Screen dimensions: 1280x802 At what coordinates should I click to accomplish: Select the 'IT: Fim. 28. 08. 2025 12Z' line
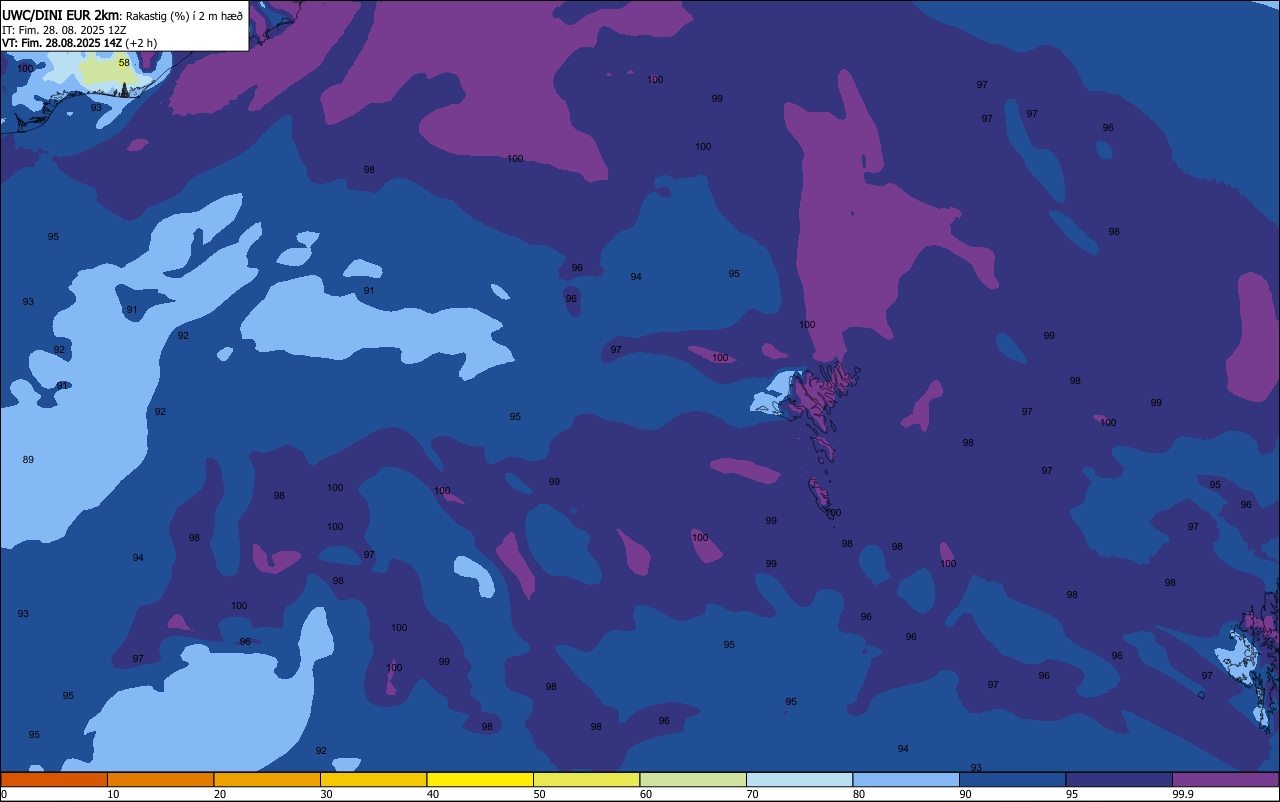coord(64,29)
